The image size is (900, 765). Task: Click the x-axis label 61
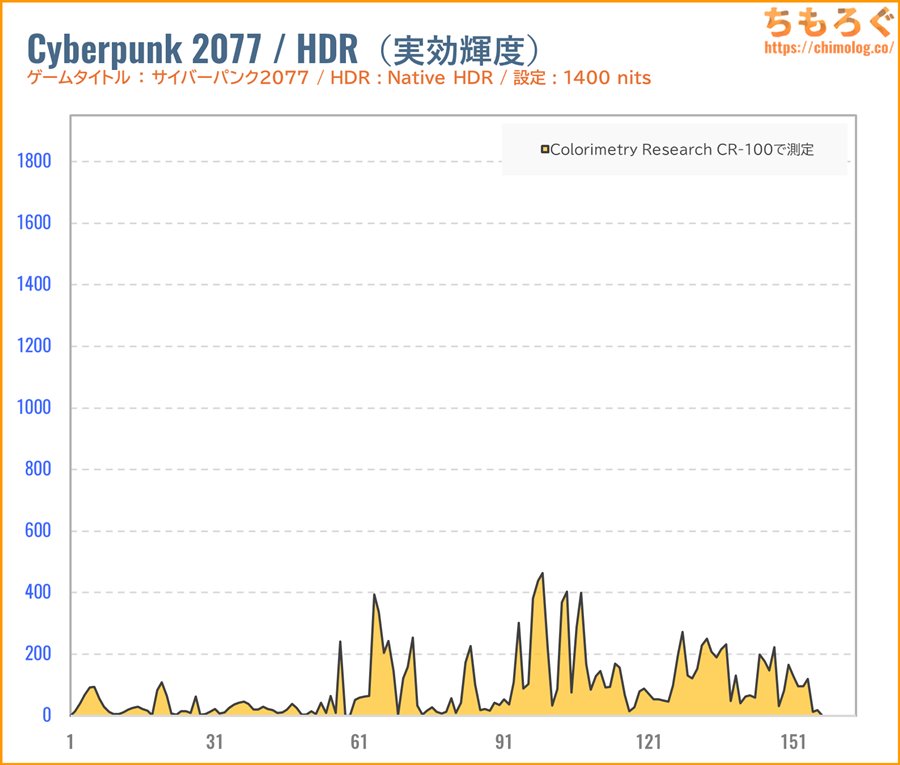point(359,742)
